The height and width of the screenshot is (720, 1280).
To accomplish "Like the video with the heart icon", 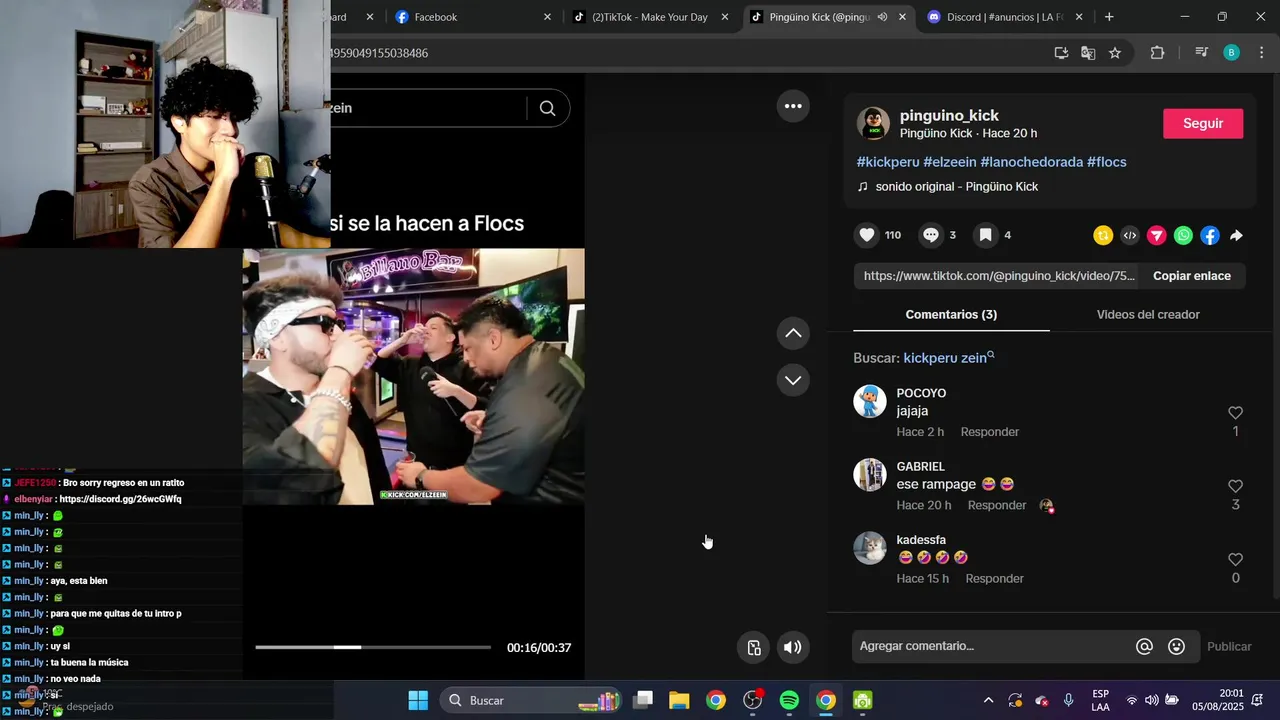I will click(867, 235).
